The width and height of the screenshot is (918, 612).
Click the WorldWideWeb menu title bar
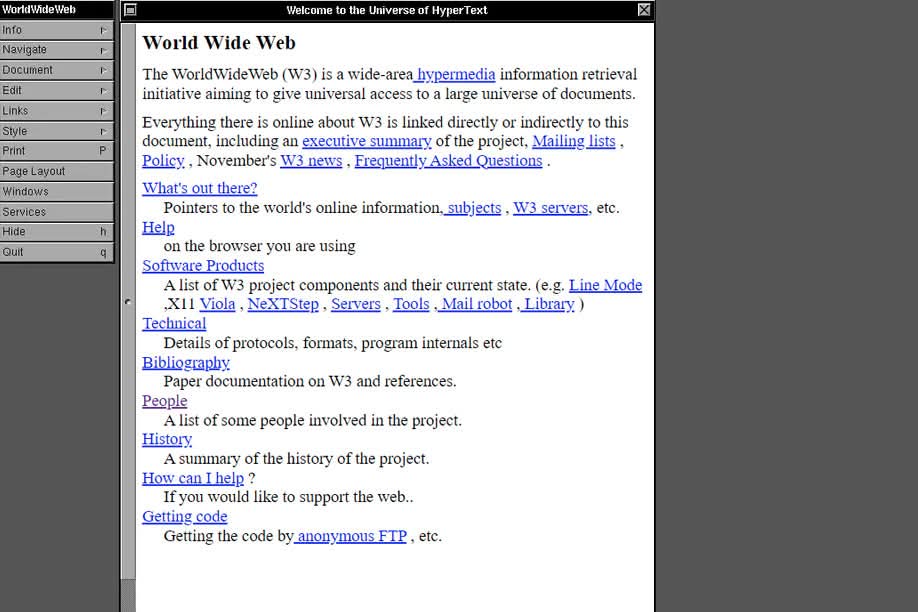tap(56, 9)
